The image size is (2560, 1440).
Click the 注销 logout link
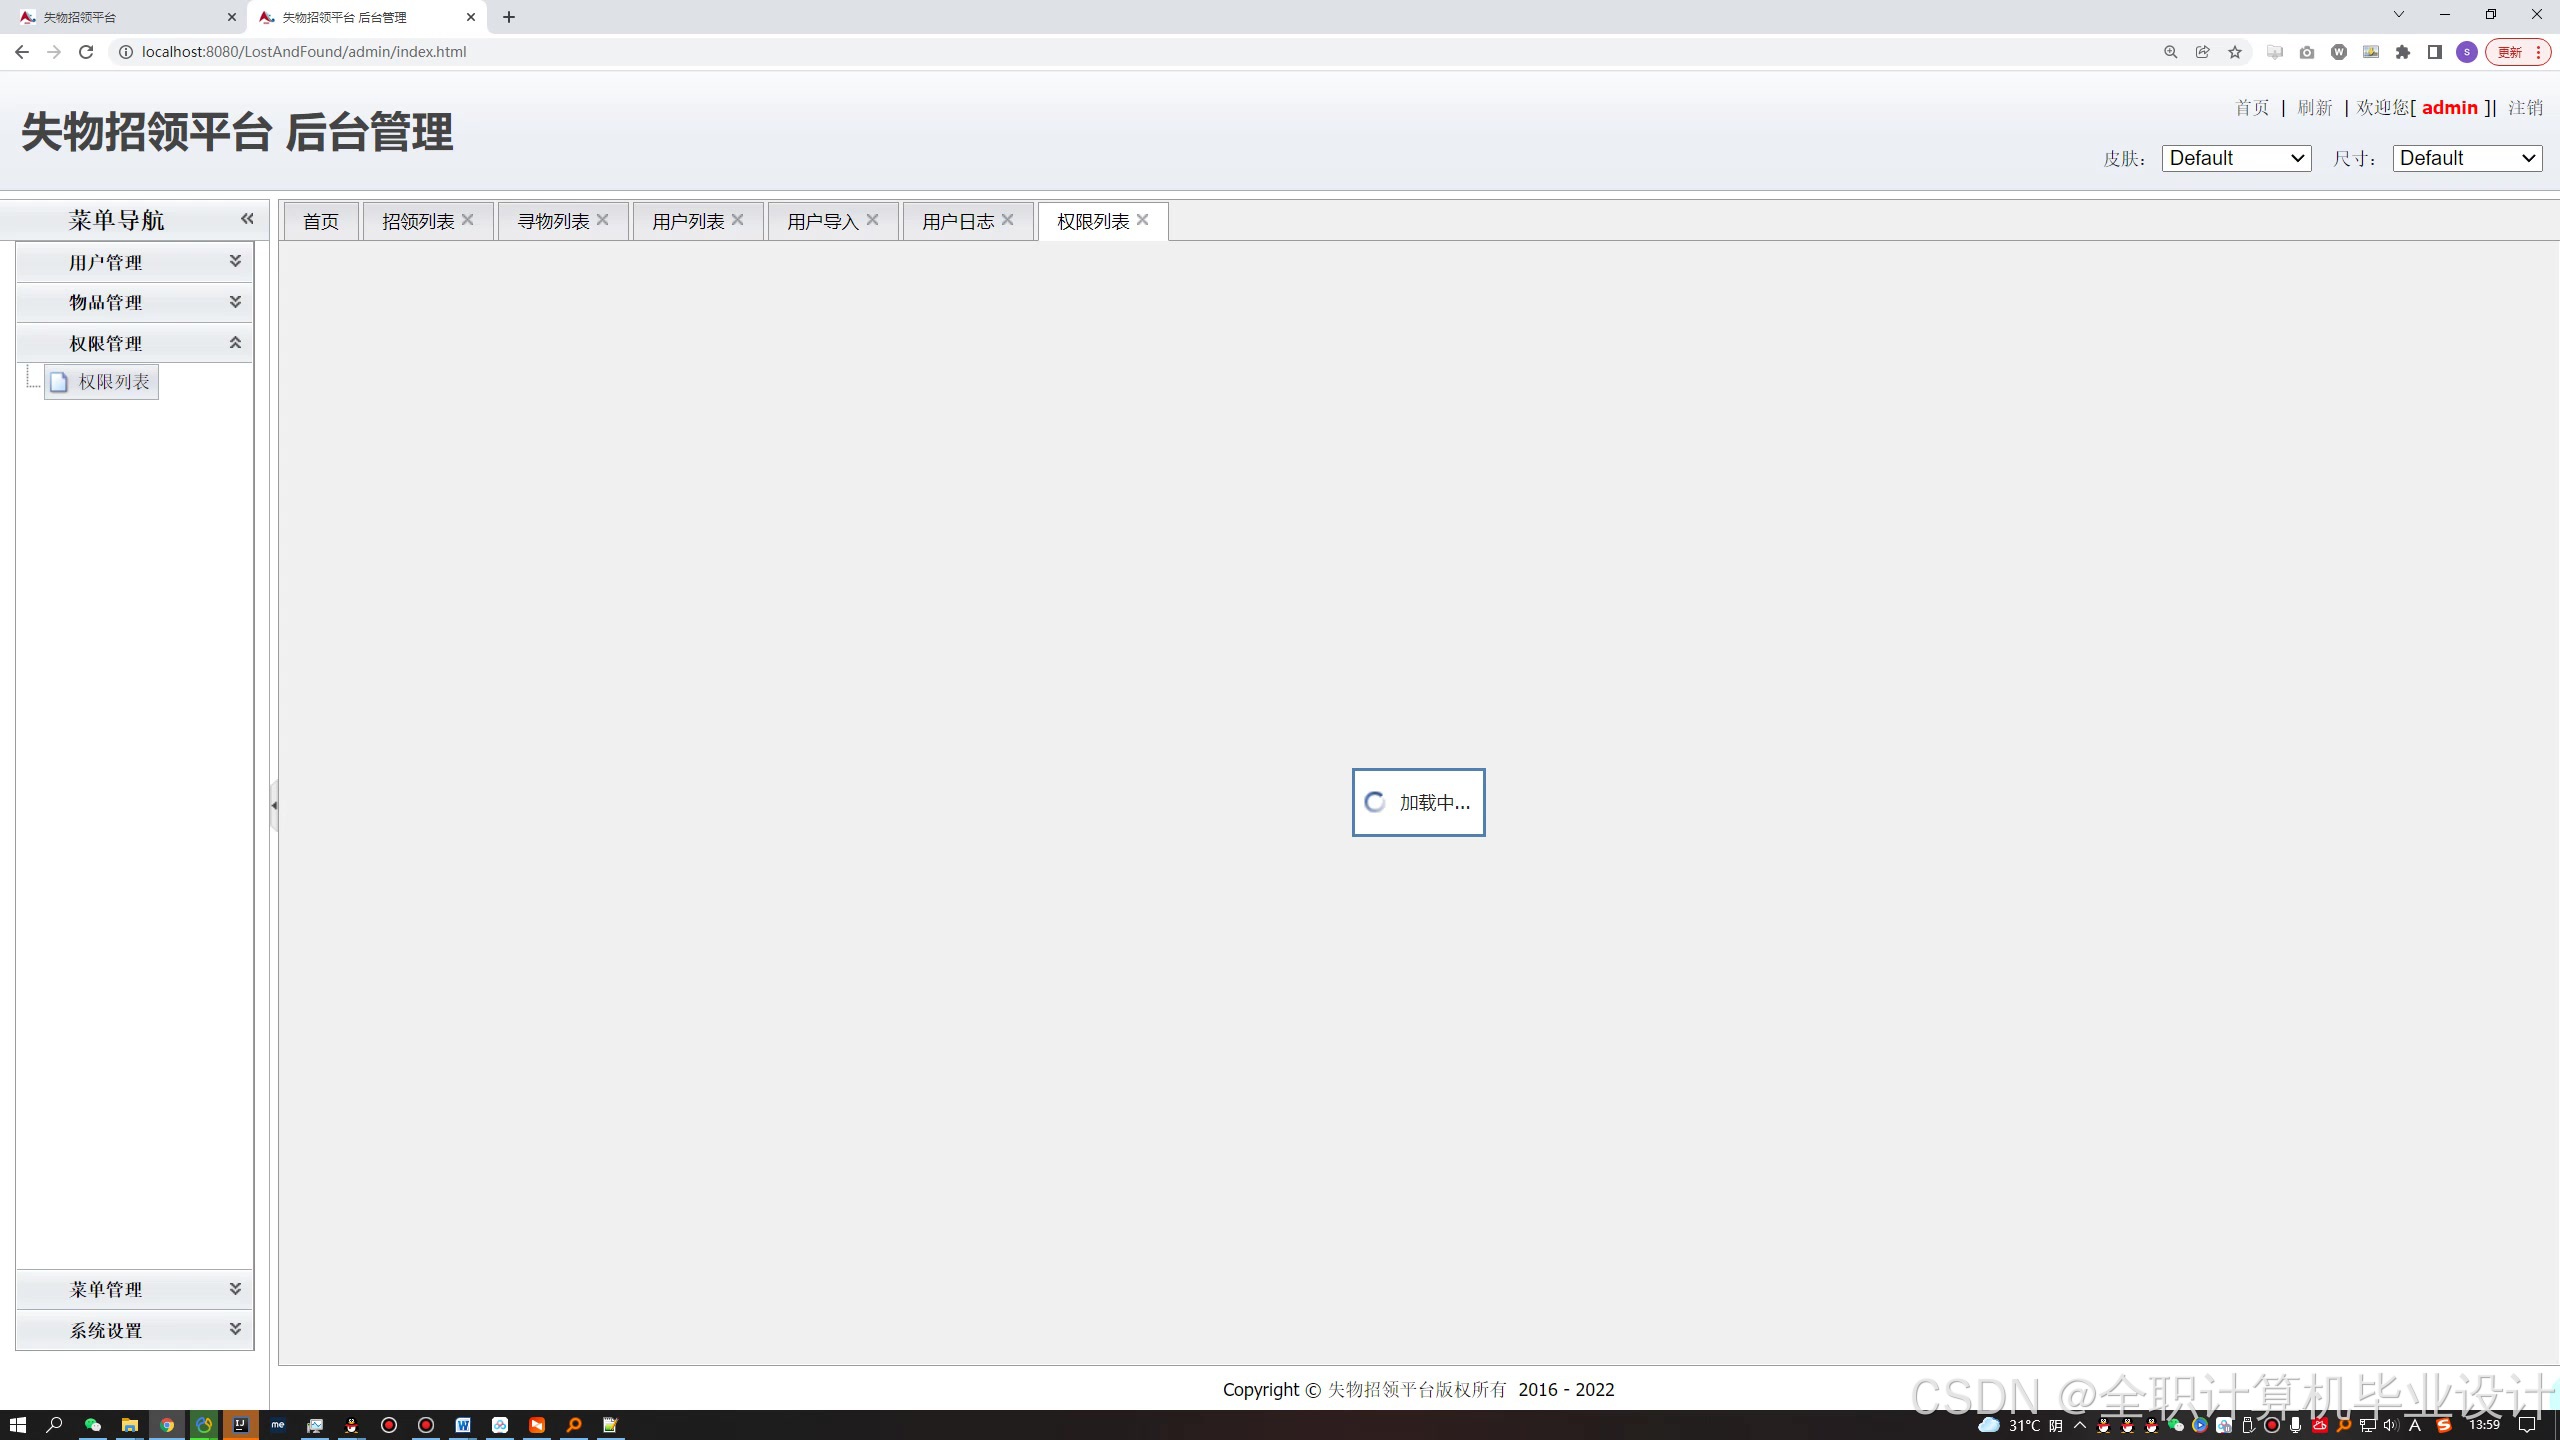[2525, 108]
